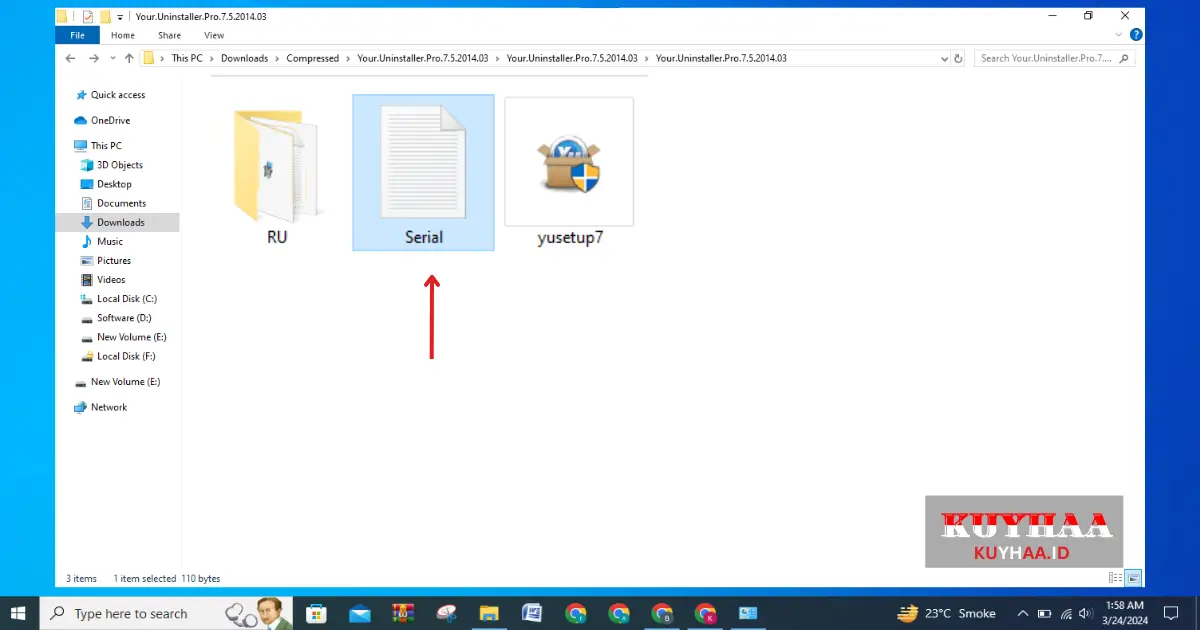This screenshot has width=1200, height=630.
Task: Click the volume speaker tray icon
Action: pos(1086,613)
